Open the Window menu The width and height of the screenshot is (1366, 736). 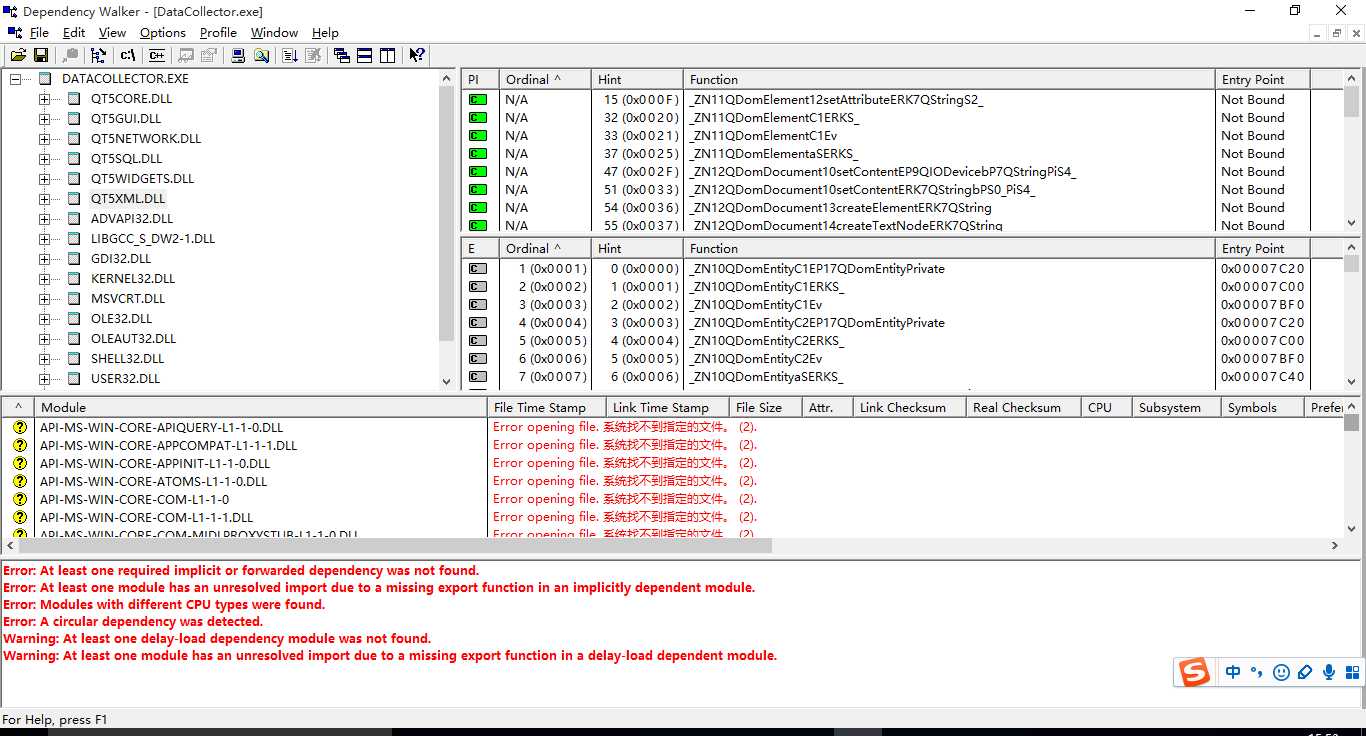[274, 33]
